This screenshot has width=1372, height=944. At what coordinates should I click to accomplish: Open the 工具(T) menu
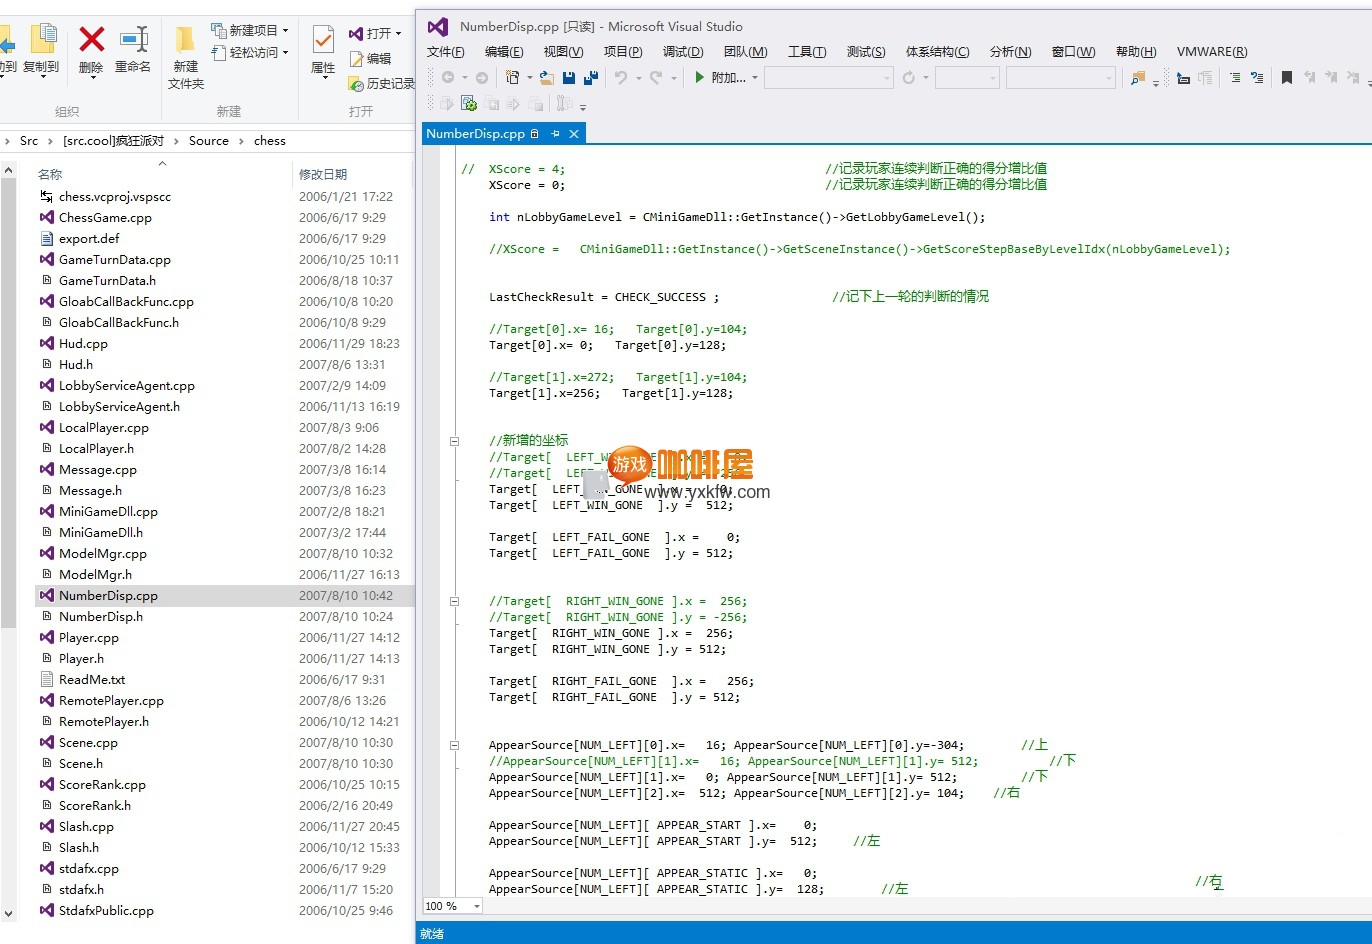coord(806,52)
